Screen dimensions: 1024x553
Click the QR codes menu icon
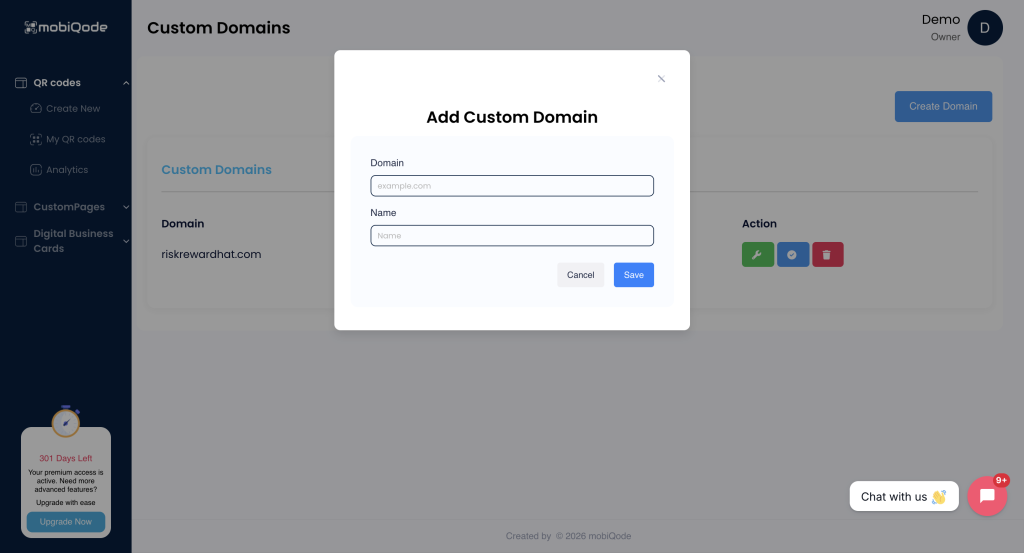tap(21, 83)
